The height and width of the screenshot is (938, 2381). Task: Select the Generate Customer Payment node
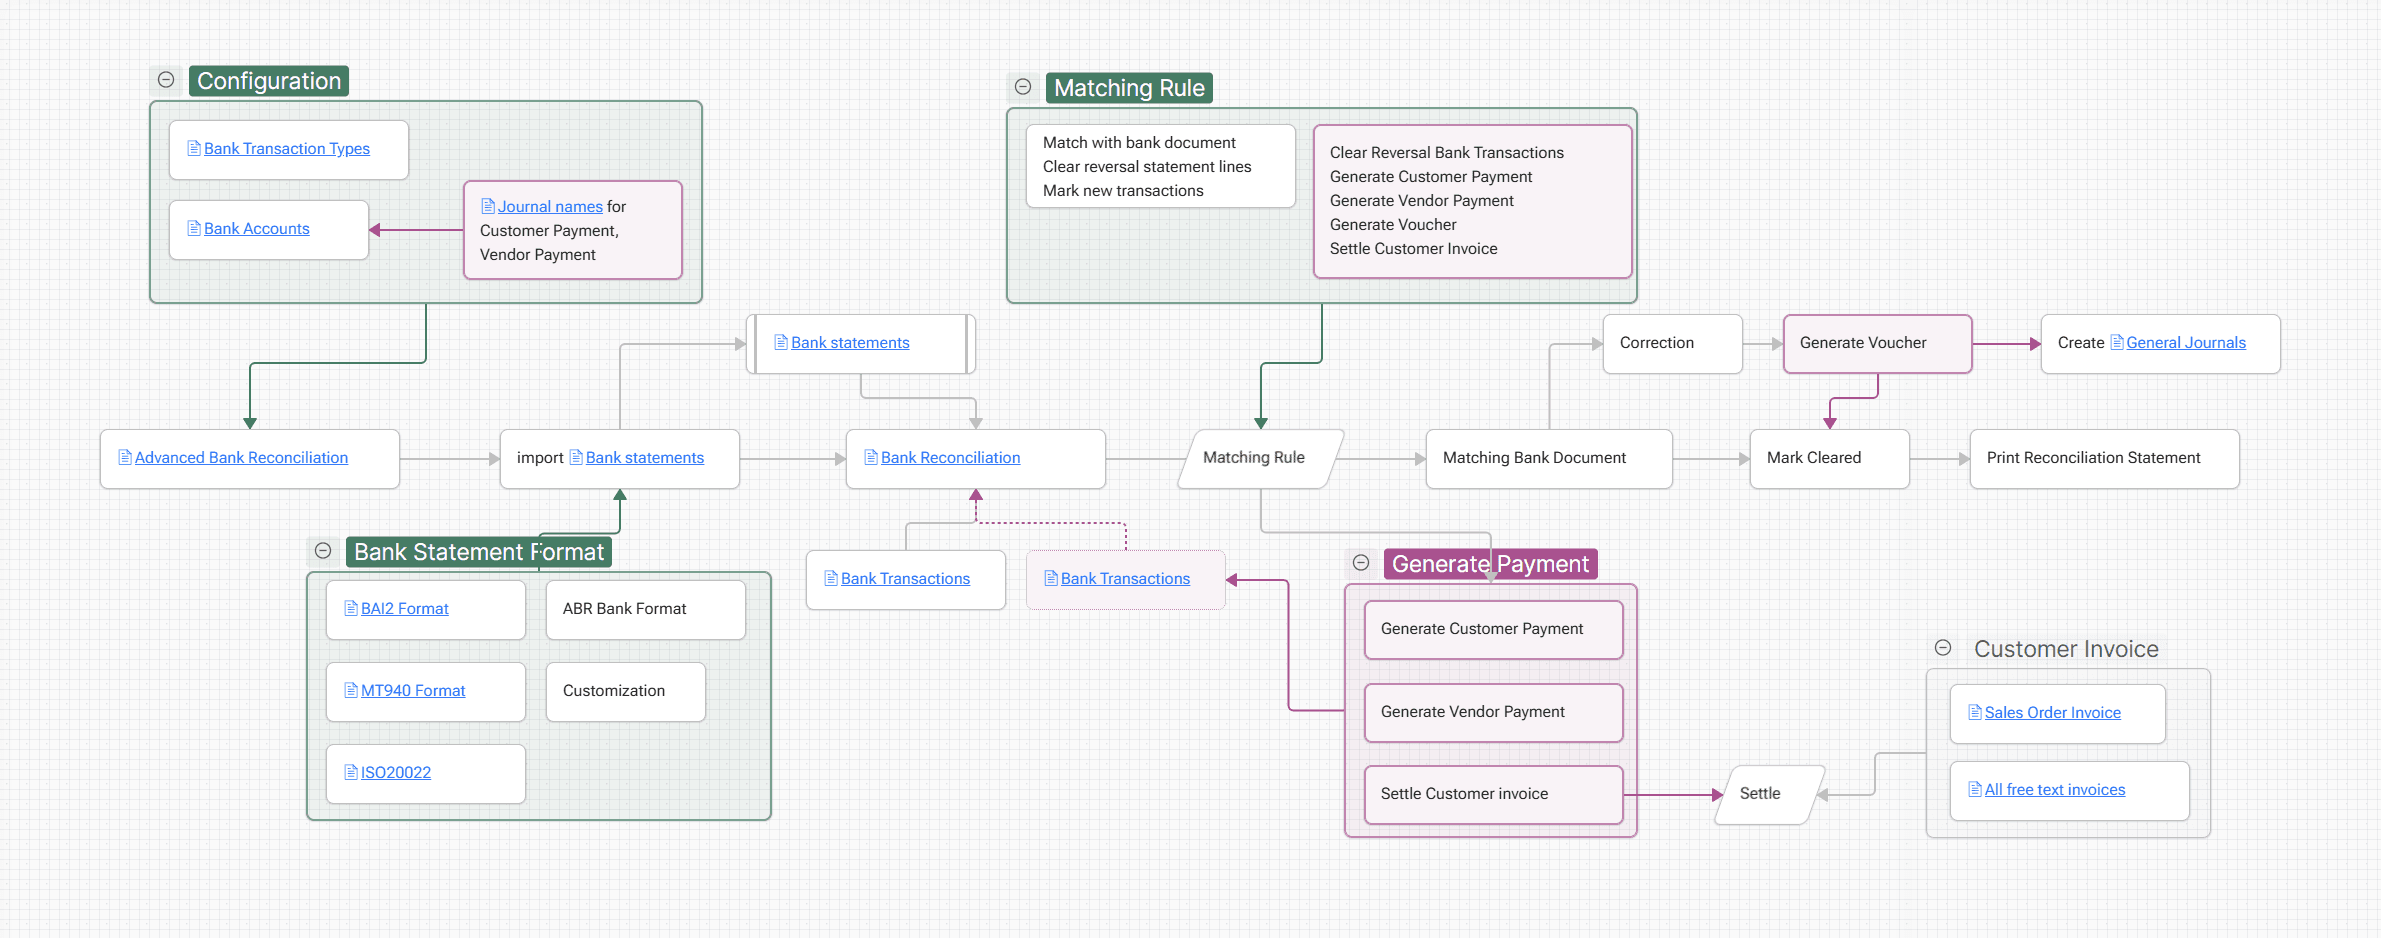(1494, 630)
